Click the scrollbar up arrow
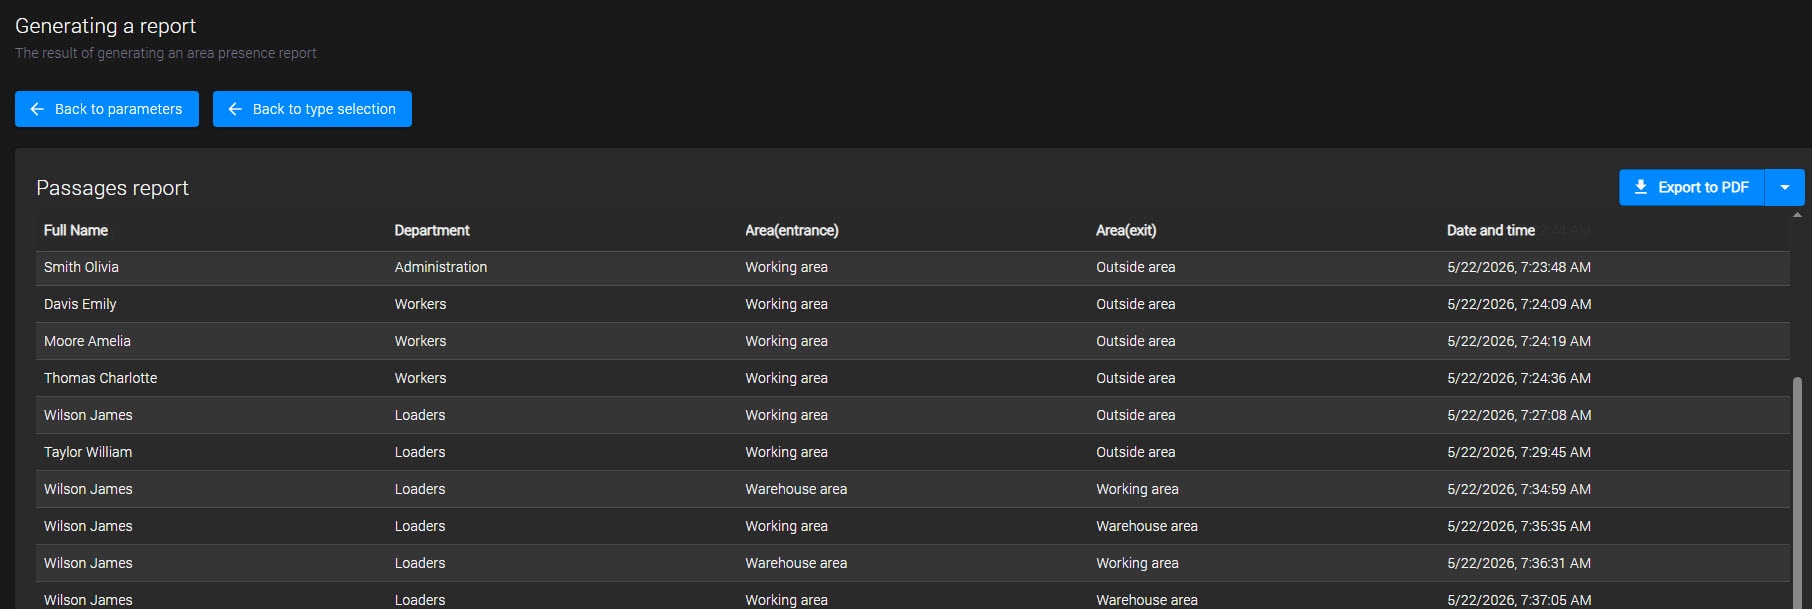 click(1797, 215)
